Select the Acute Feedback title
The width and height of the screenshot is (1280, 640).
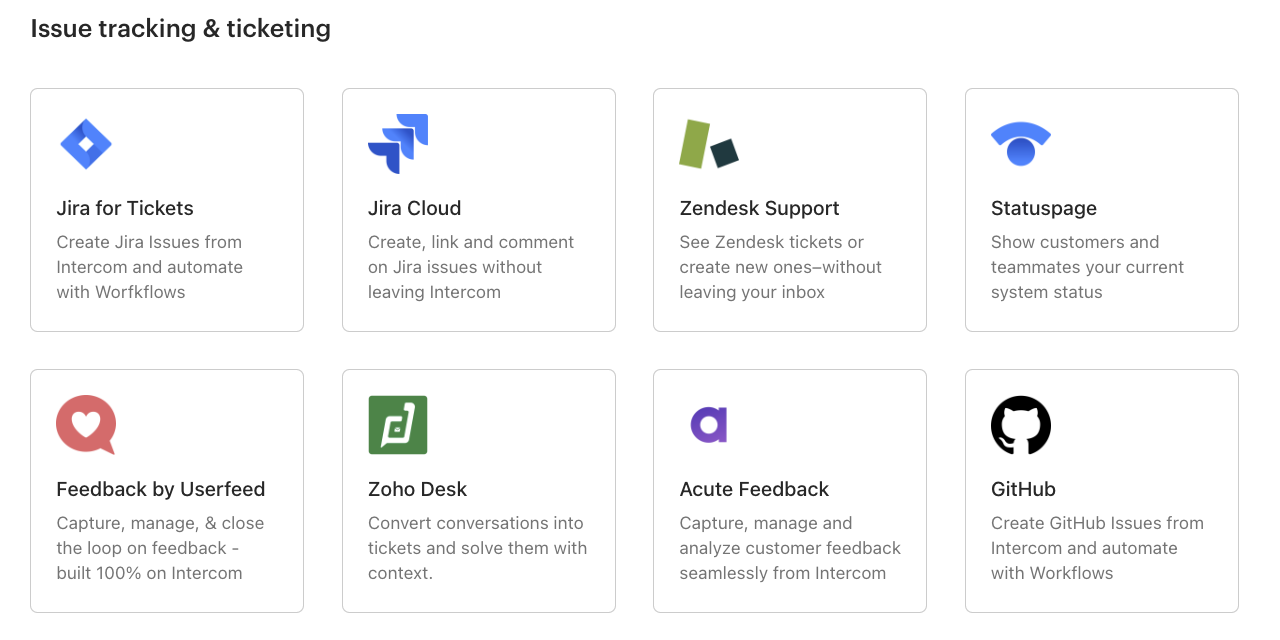[754, 489]
